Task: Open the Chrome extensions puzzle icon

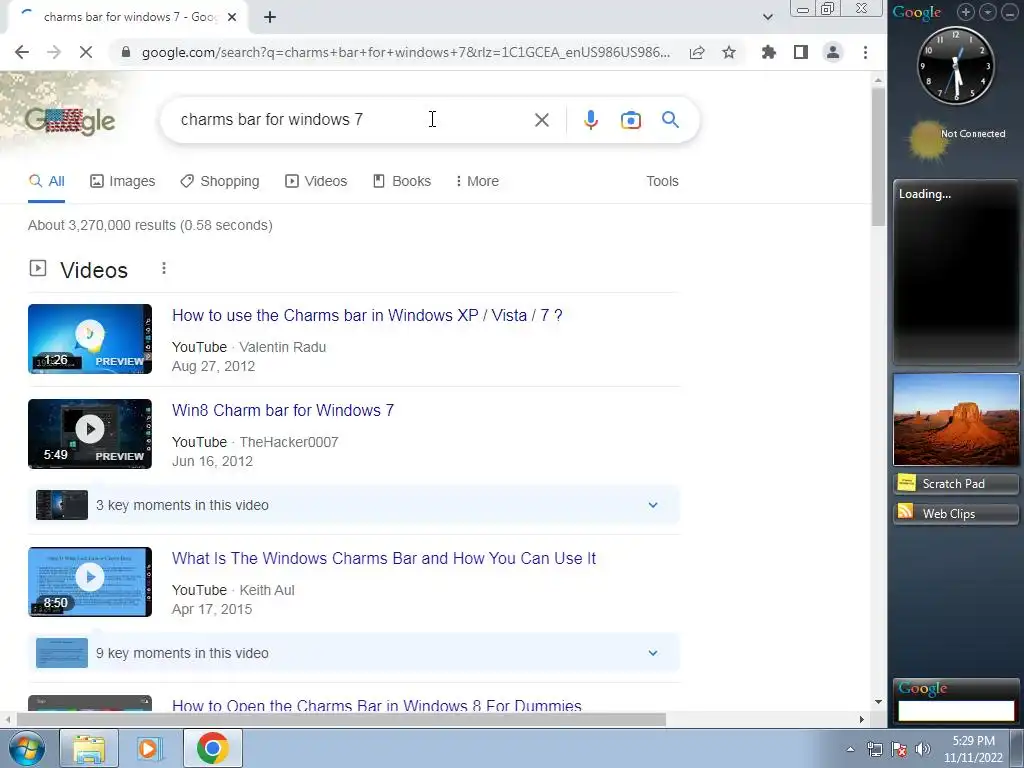Action: coord(769,52)
